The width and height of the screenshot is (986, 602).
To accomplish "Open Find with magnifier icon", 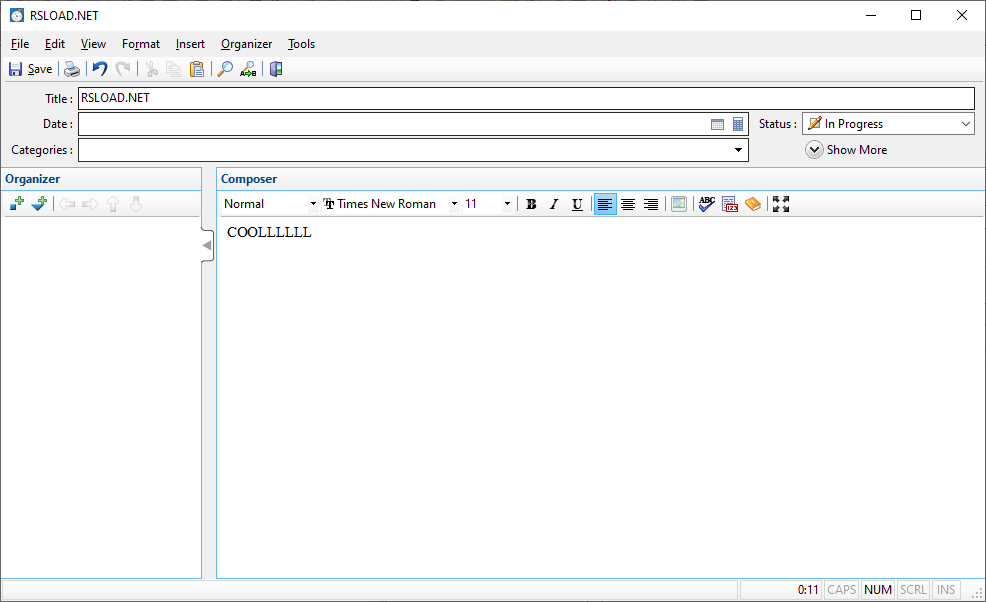I will (224, 69).
